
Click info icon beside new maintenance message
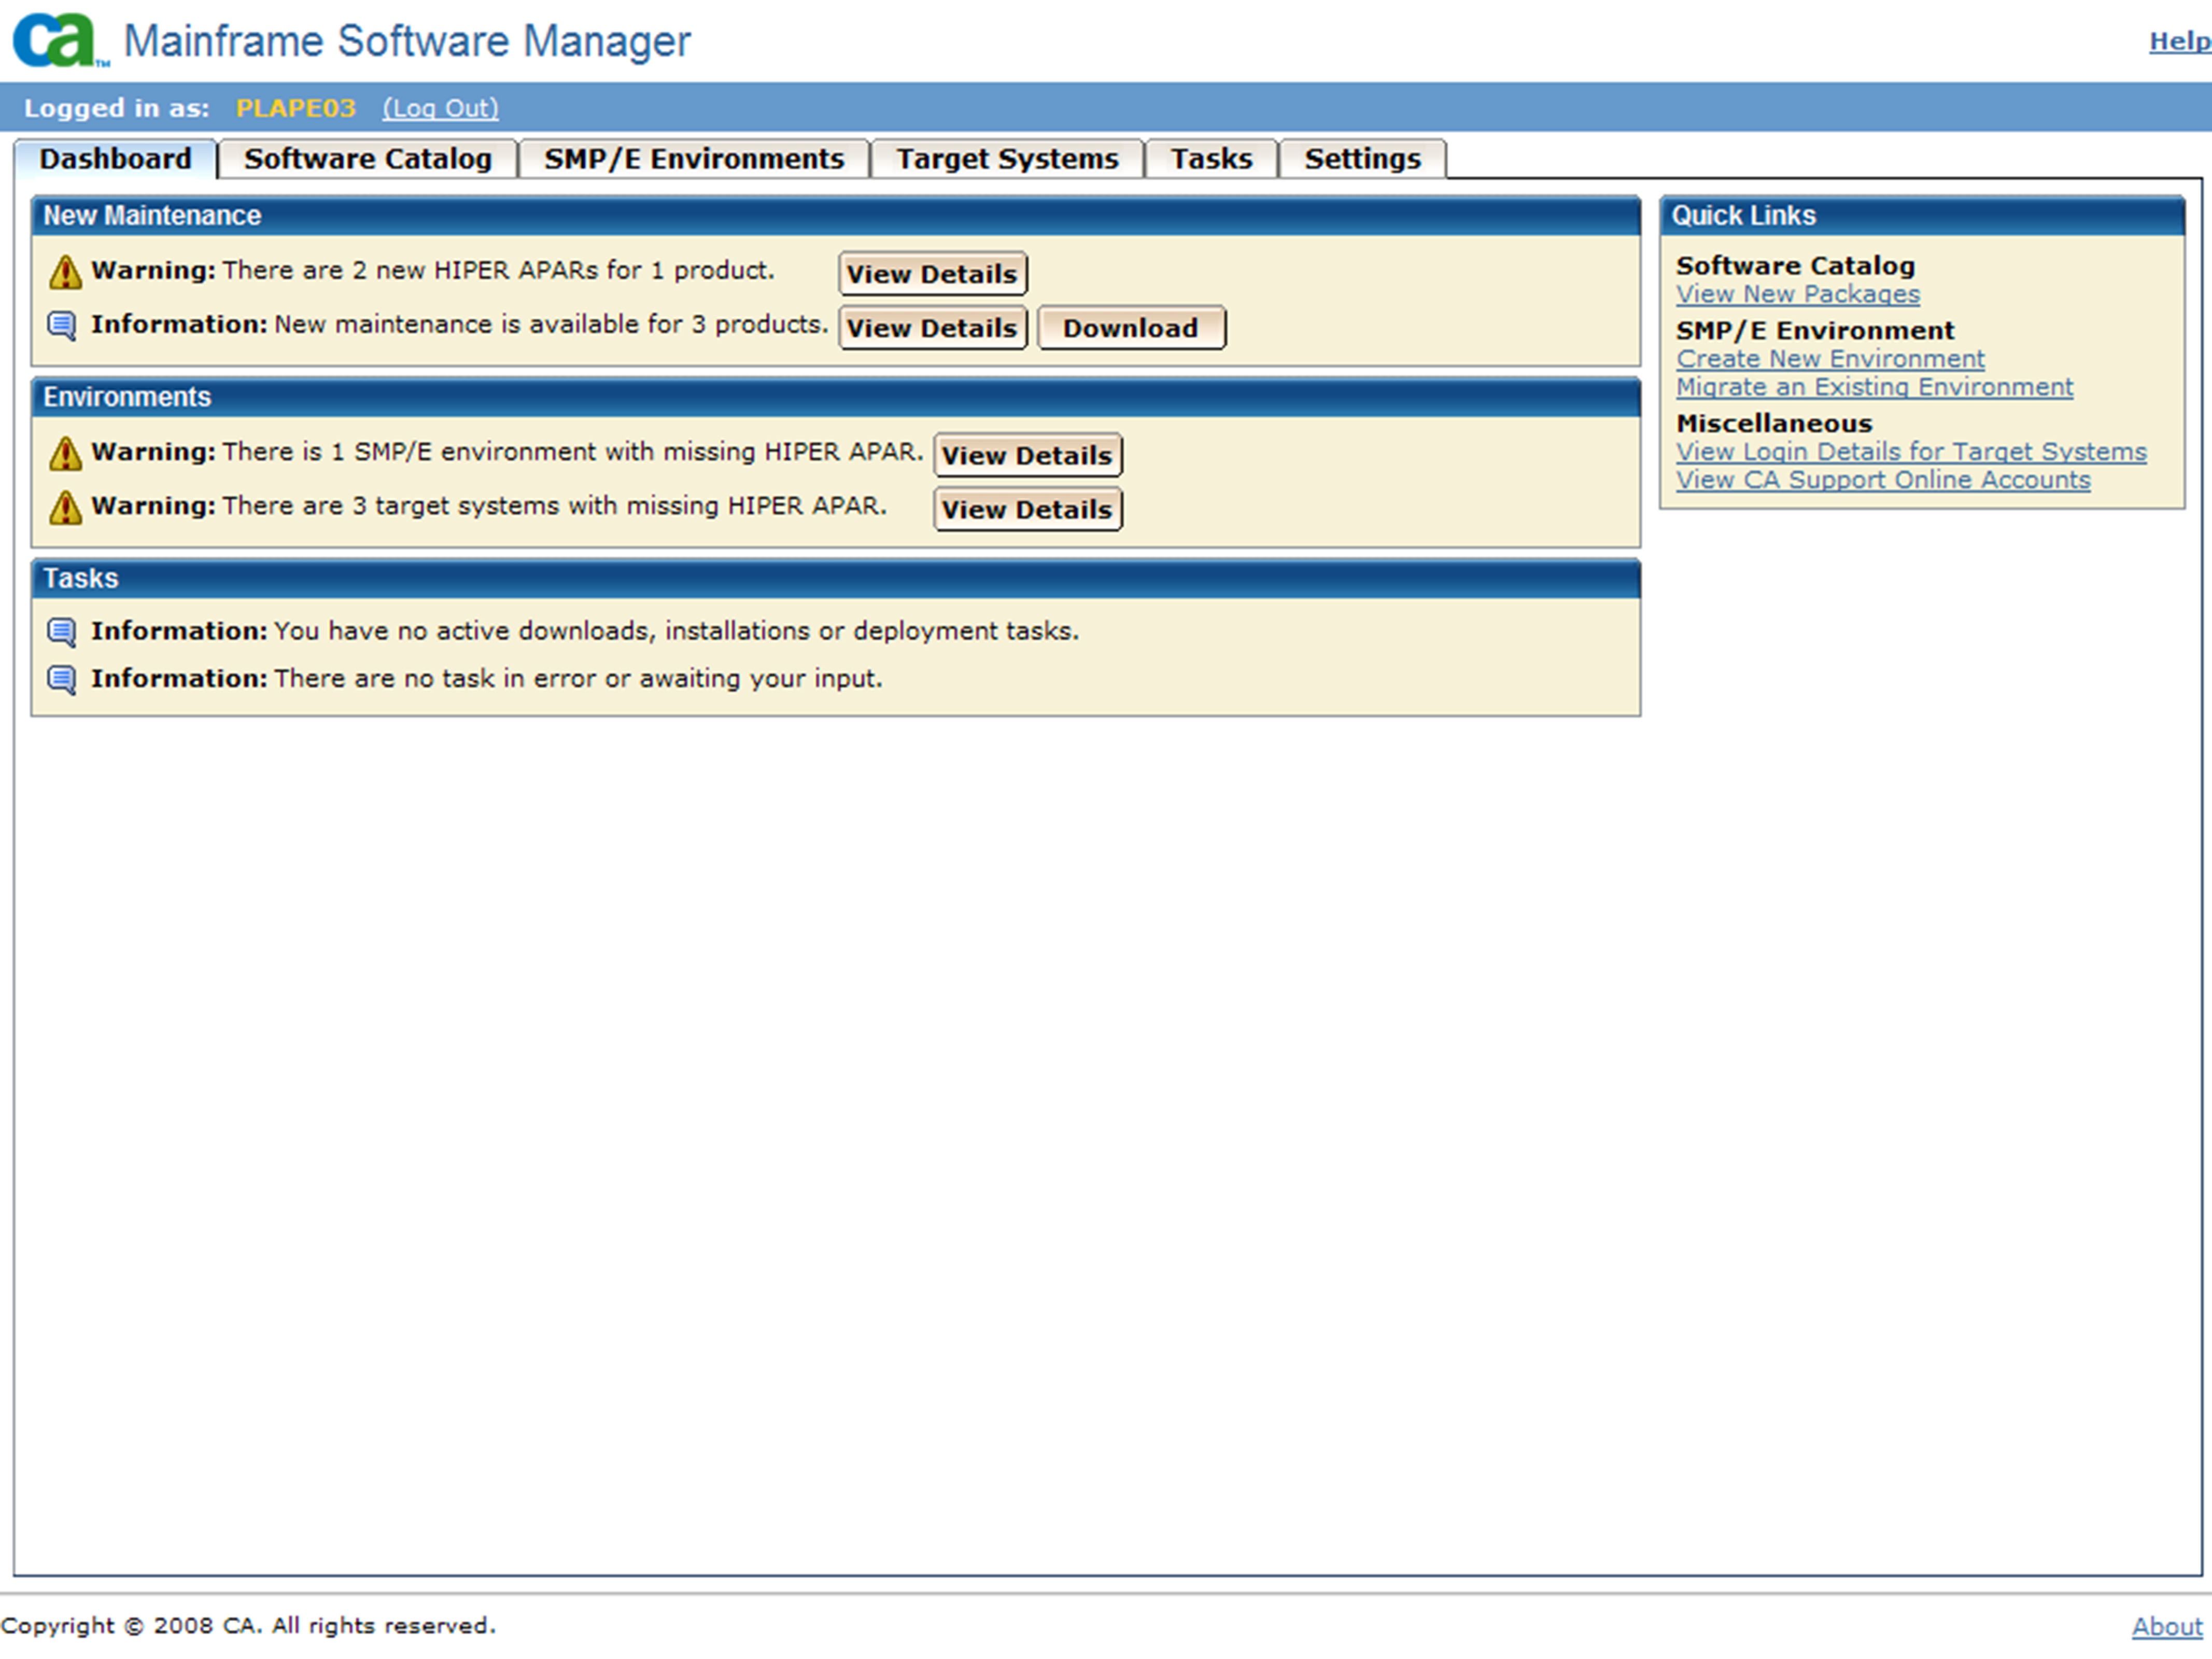(62, 326)
